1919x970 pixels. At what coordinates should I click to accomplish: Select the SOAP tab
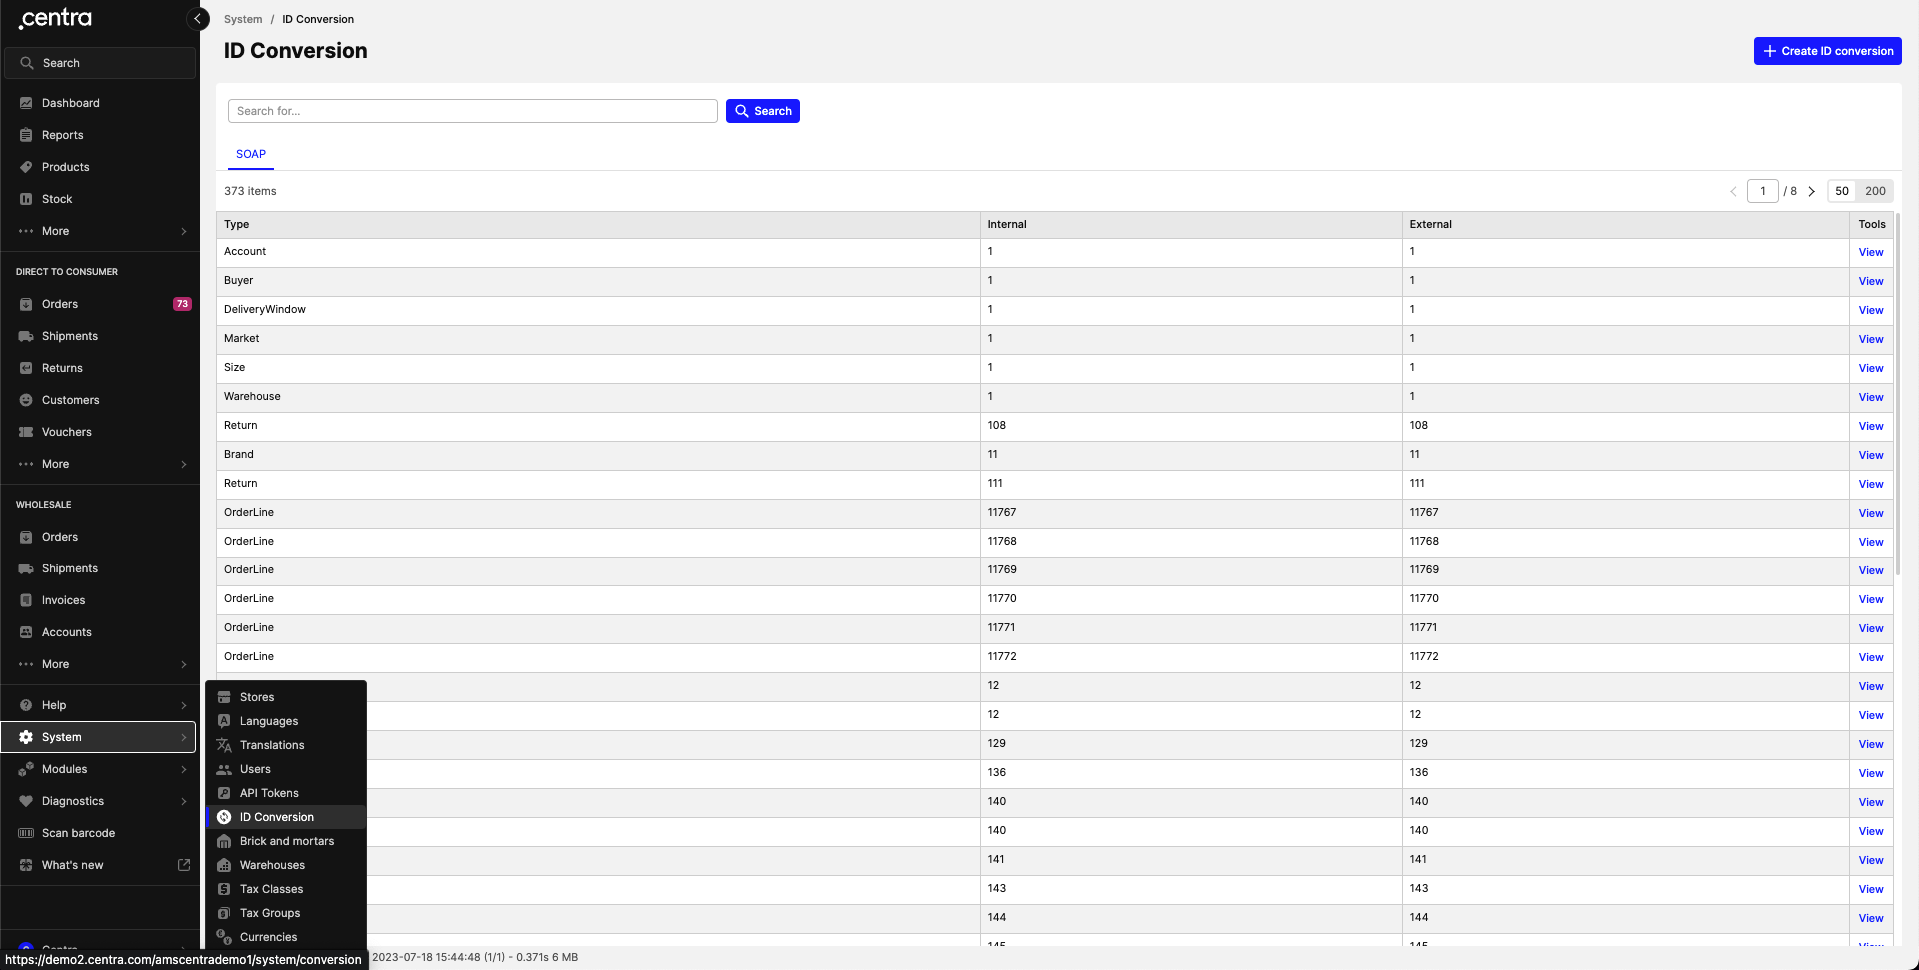(x=251, y=154)
